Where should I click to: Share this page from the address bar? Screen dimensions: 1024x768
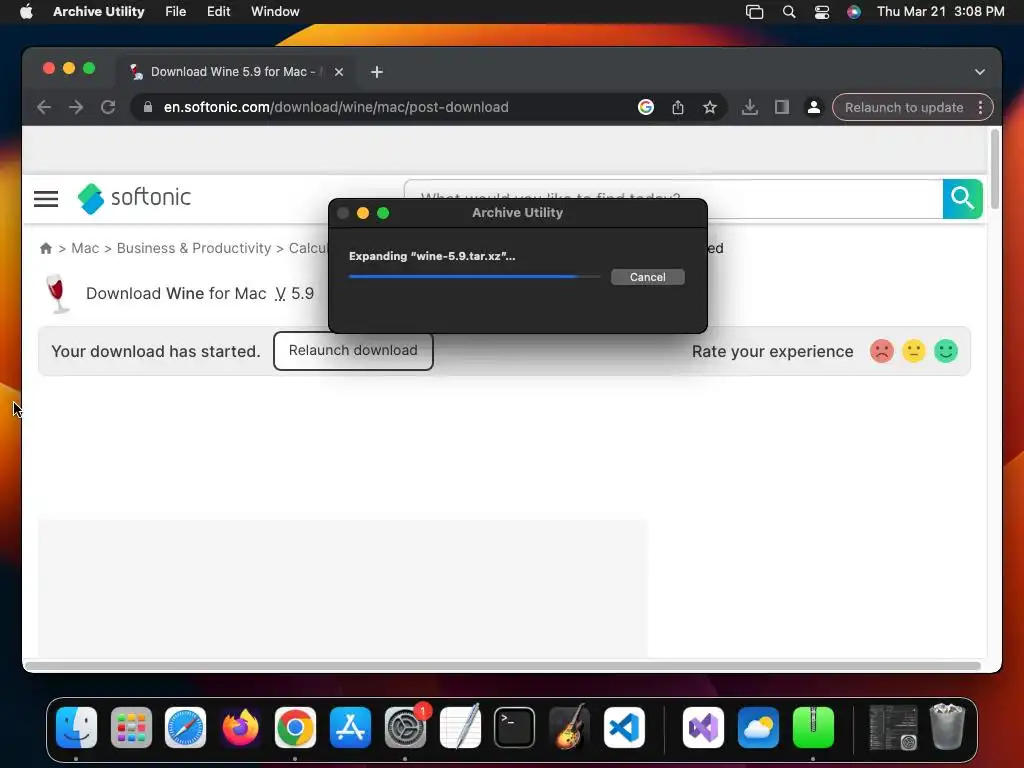677,107
